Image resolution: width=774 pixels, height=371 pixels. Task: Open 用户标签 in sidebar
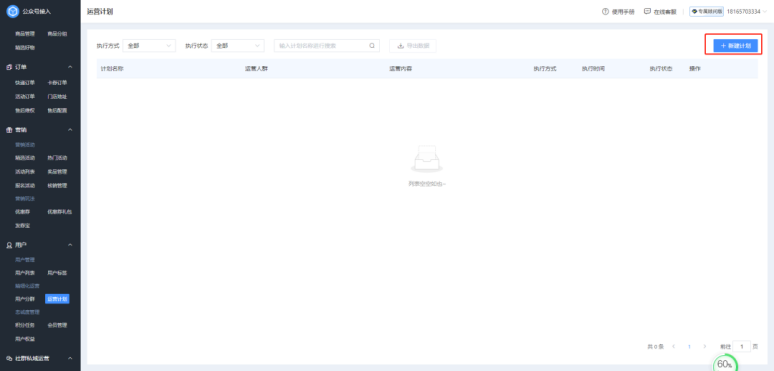pos(57,272)
